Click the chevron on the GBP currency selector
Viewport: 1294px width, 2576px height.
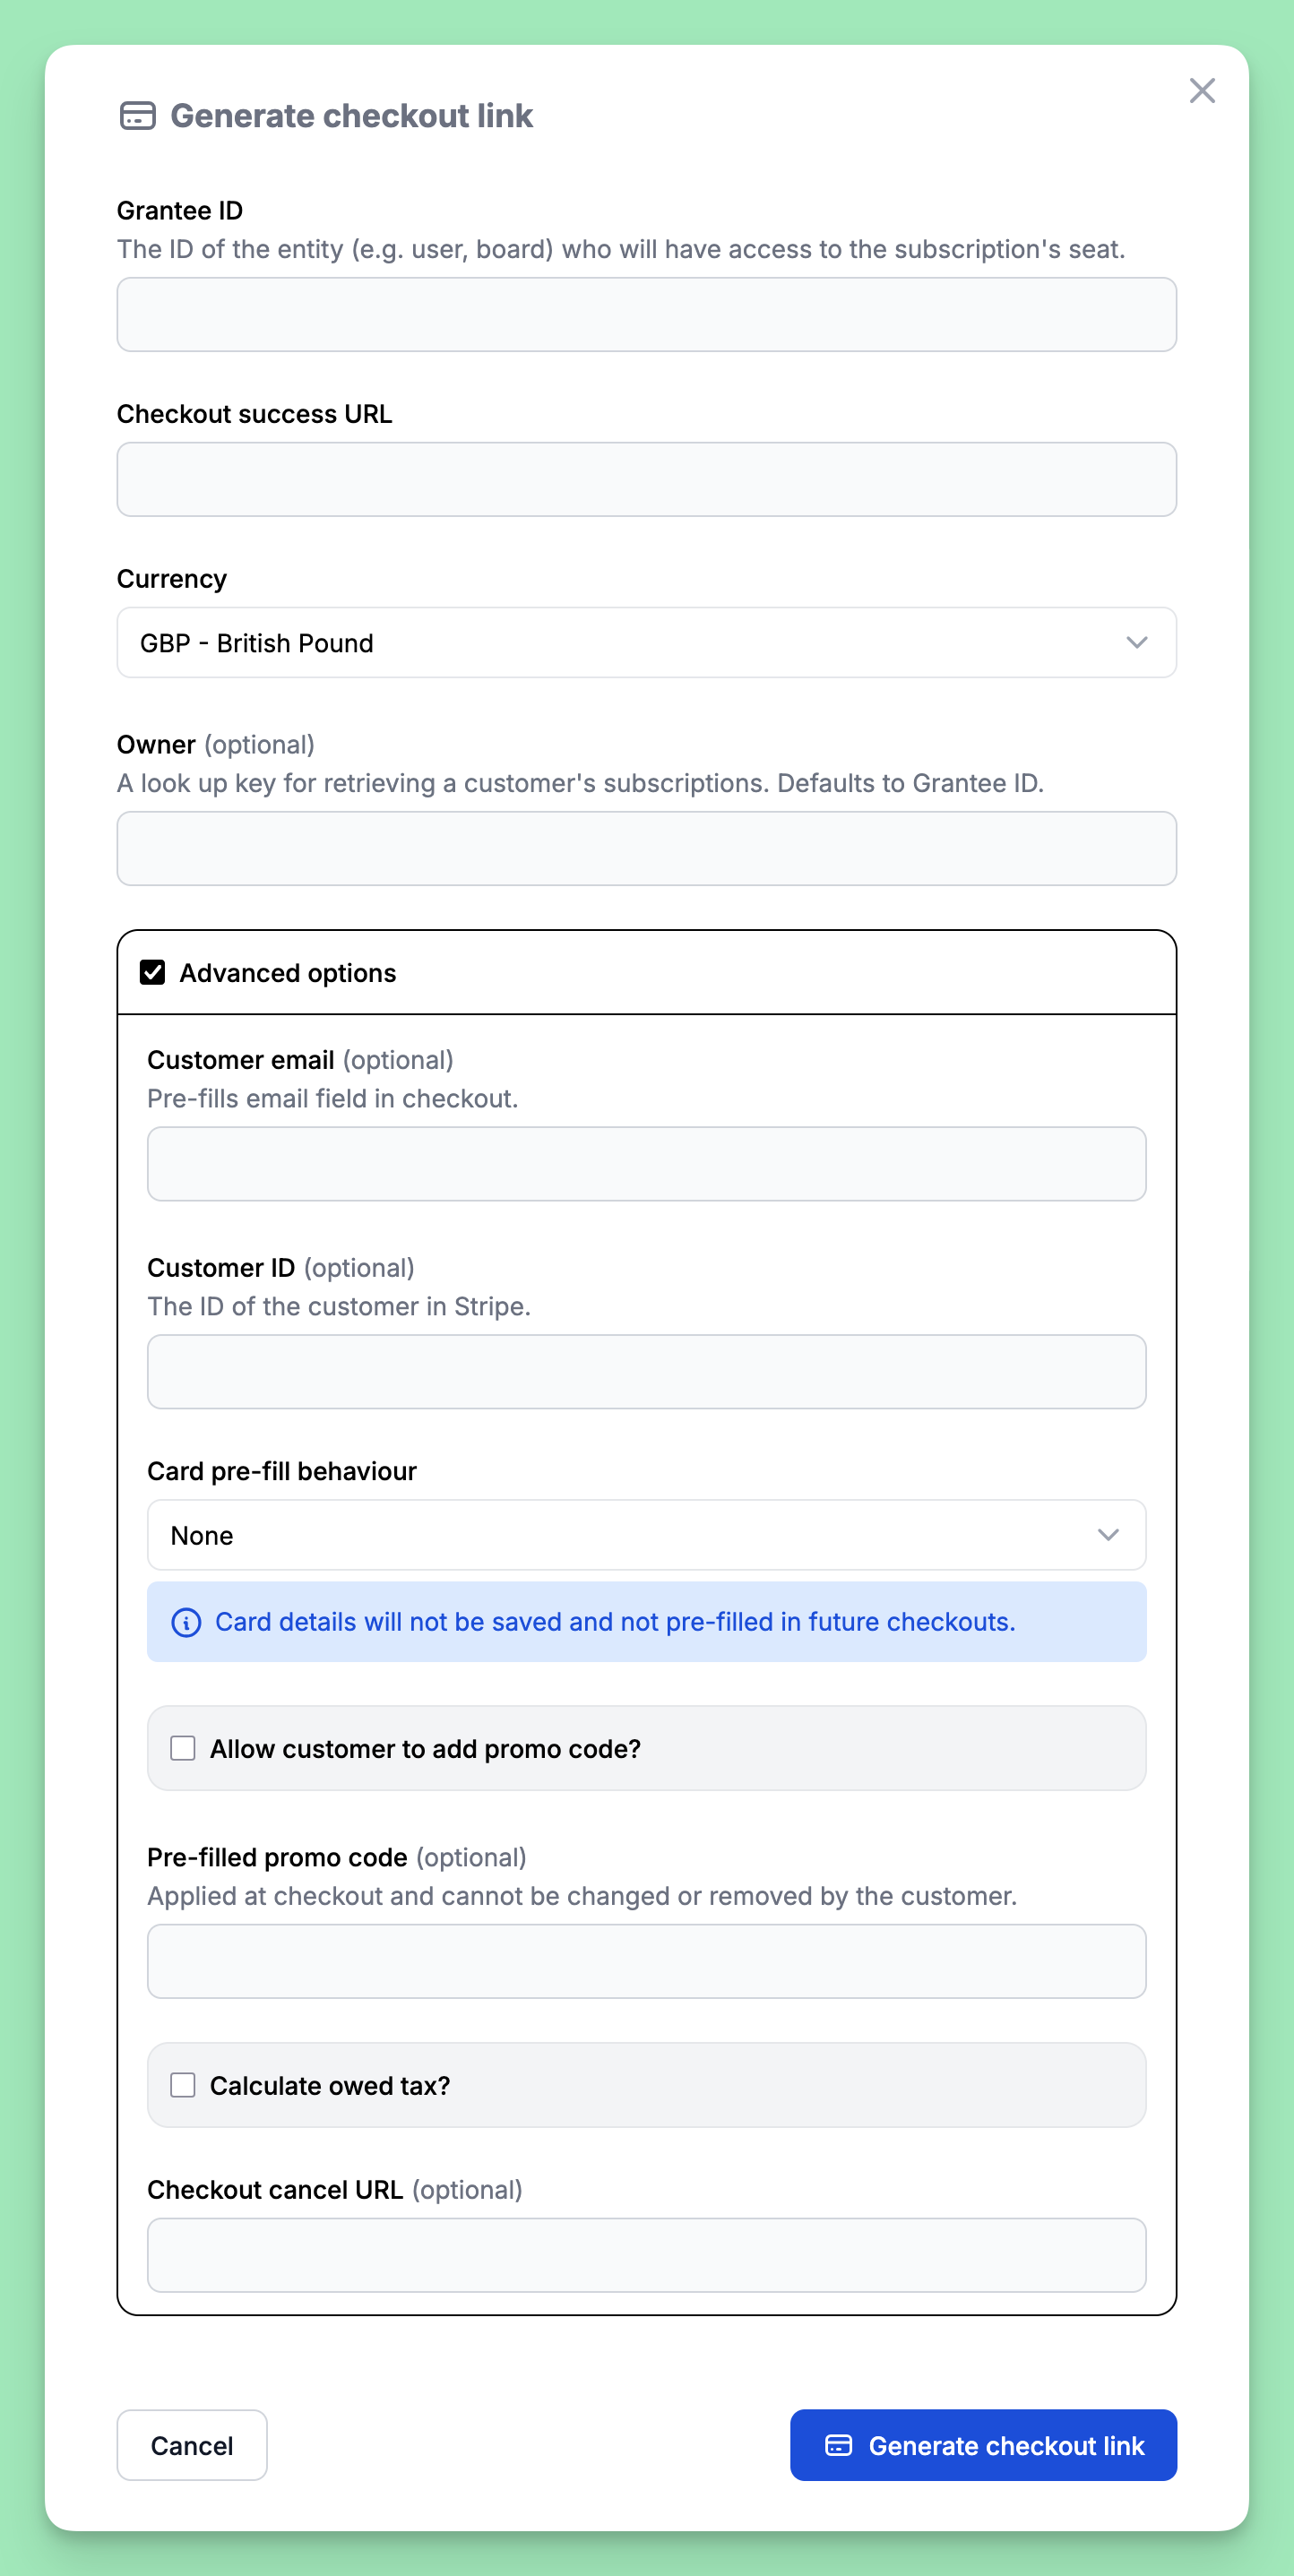[x=1138, y=643]
